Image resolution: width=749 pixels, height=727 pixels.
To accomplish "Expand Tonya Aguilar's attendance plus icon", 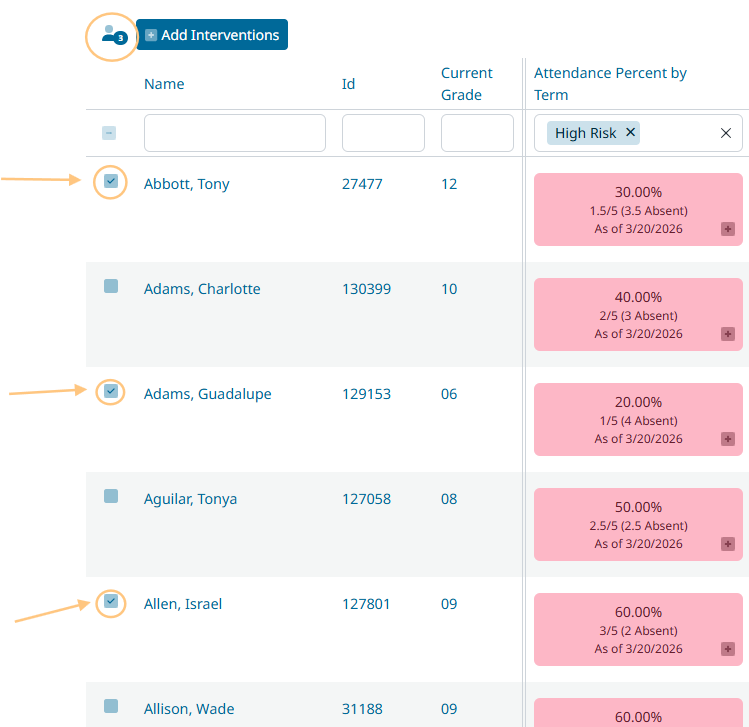I will pos(728,544).
